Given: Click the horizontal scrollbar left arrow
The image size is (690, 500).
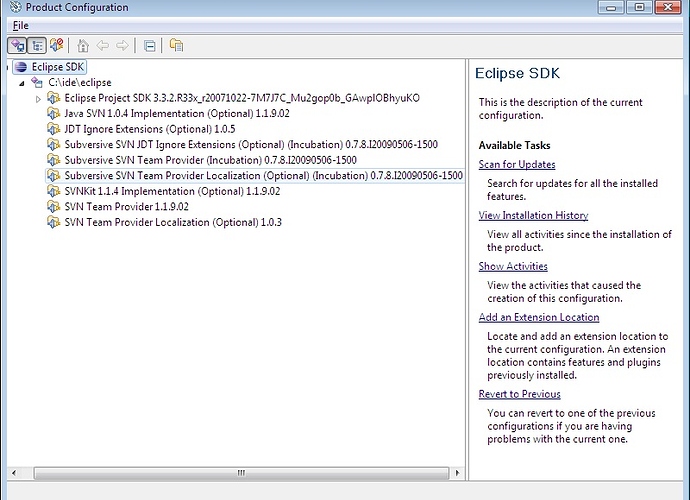Looking at the screenshot, I should 14,473.
